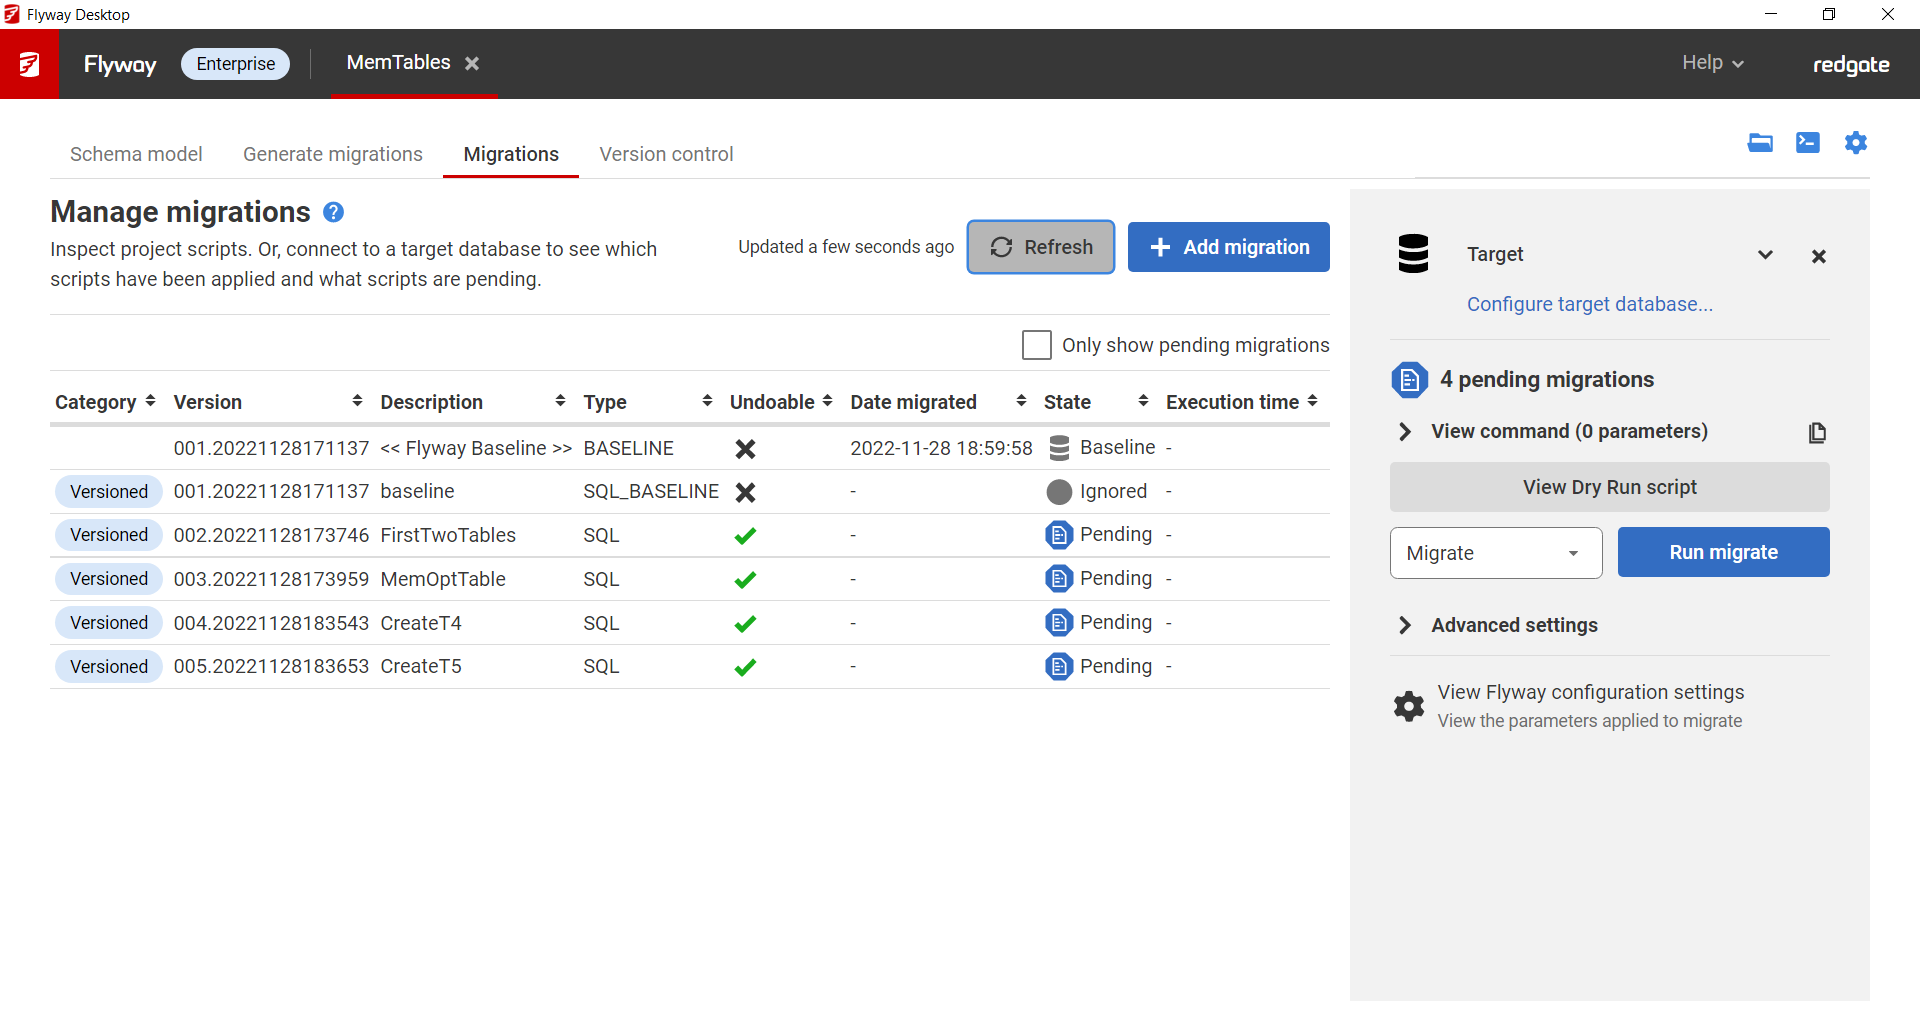Switch to the Version control tab
Viewport: 1920px width, 1030px height.
666,154
